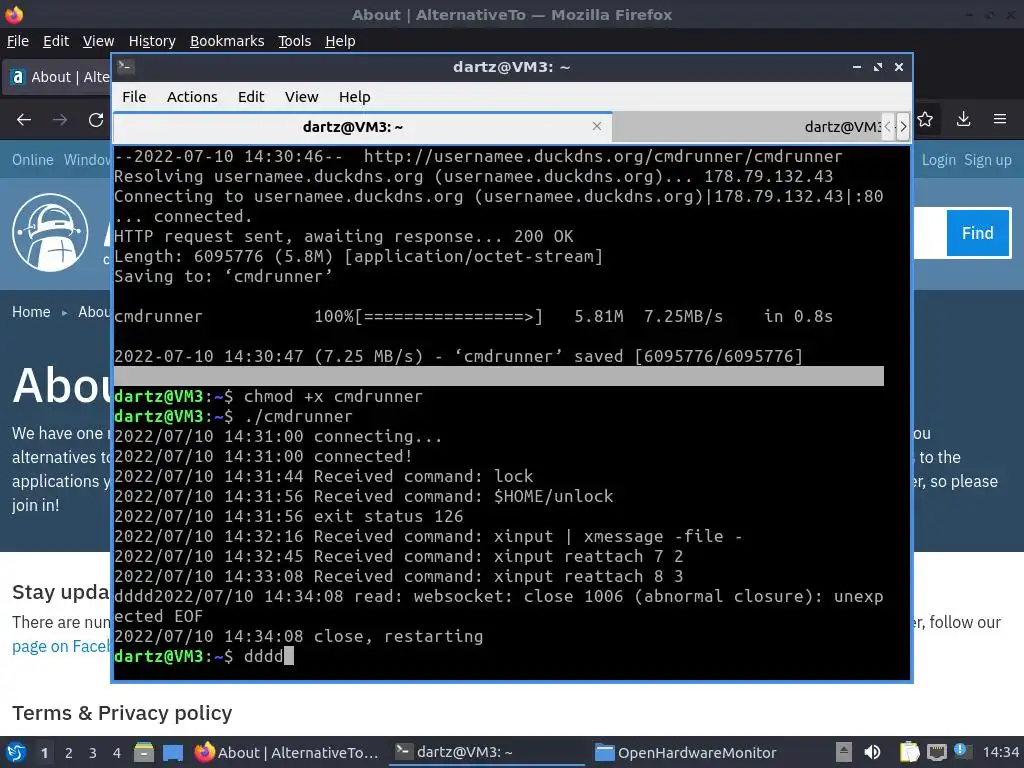The height and width of the screenshot is (768, 1024).
Task: Switch to workspace 4
Action: point(116,753)
